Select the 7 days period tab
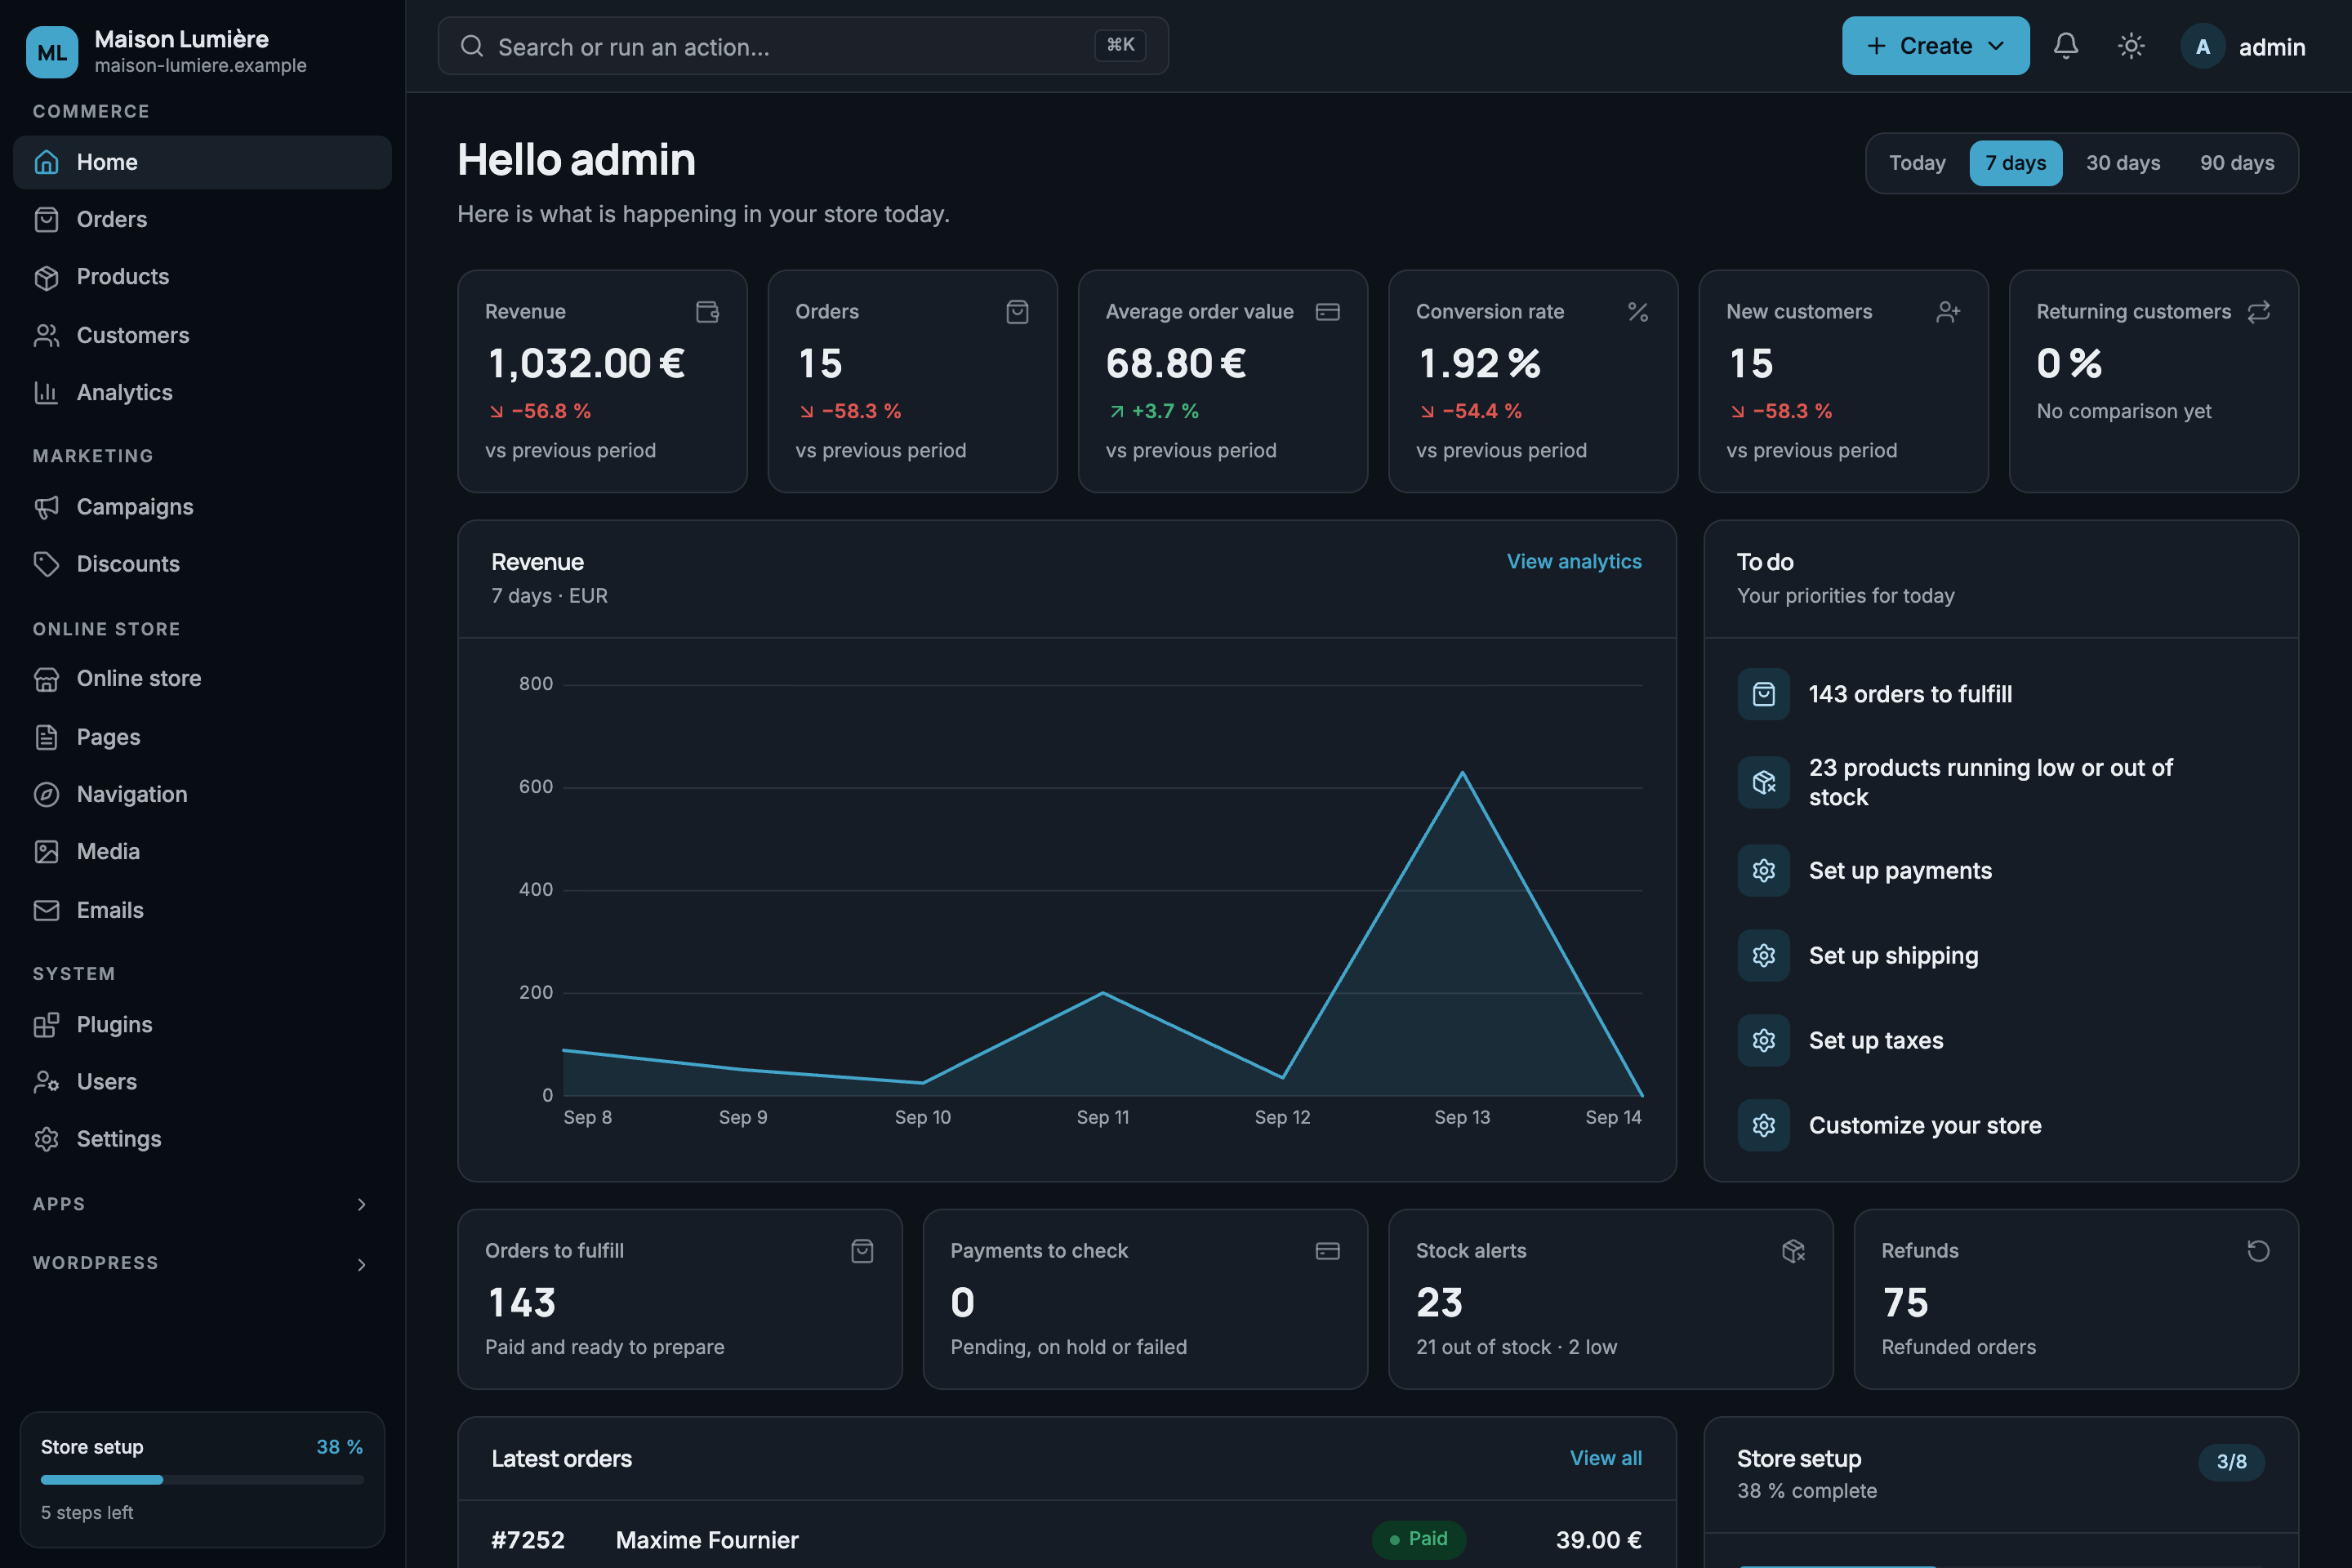 (x=2015, y=163)
